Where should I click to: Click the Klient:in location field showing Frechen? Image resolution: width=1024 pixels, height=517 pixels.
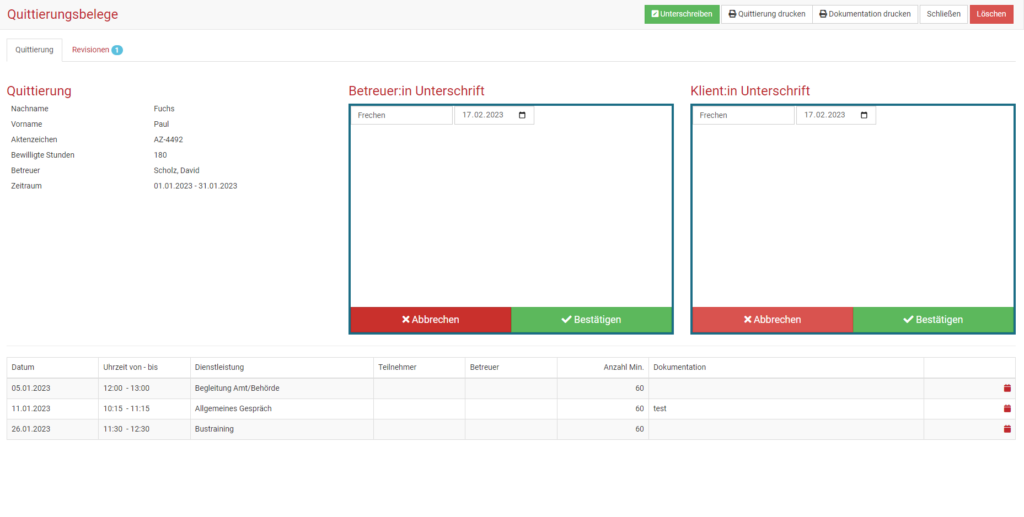tap(743, 115)
